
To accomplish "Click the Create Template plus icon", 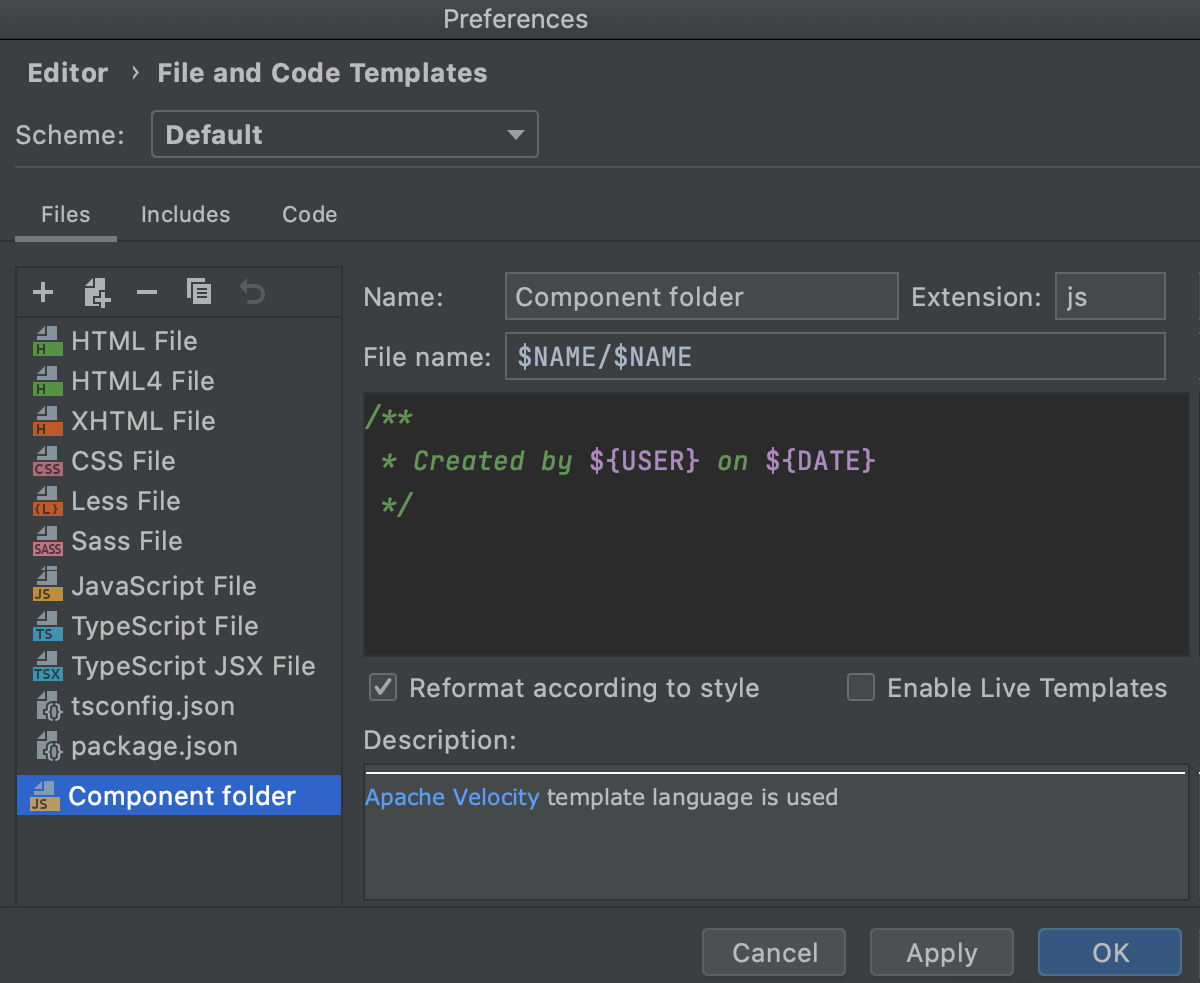I will coord(43,293).
